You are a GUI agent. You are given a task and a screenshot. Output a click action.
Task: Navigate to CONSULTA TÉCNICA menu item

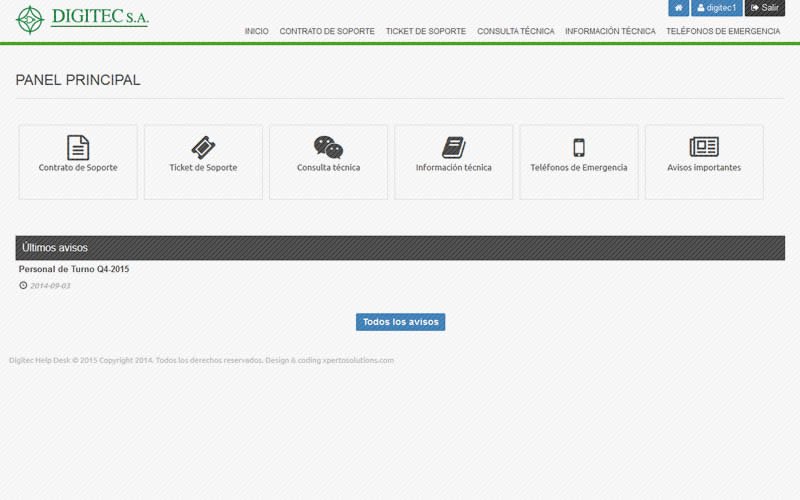515,32
